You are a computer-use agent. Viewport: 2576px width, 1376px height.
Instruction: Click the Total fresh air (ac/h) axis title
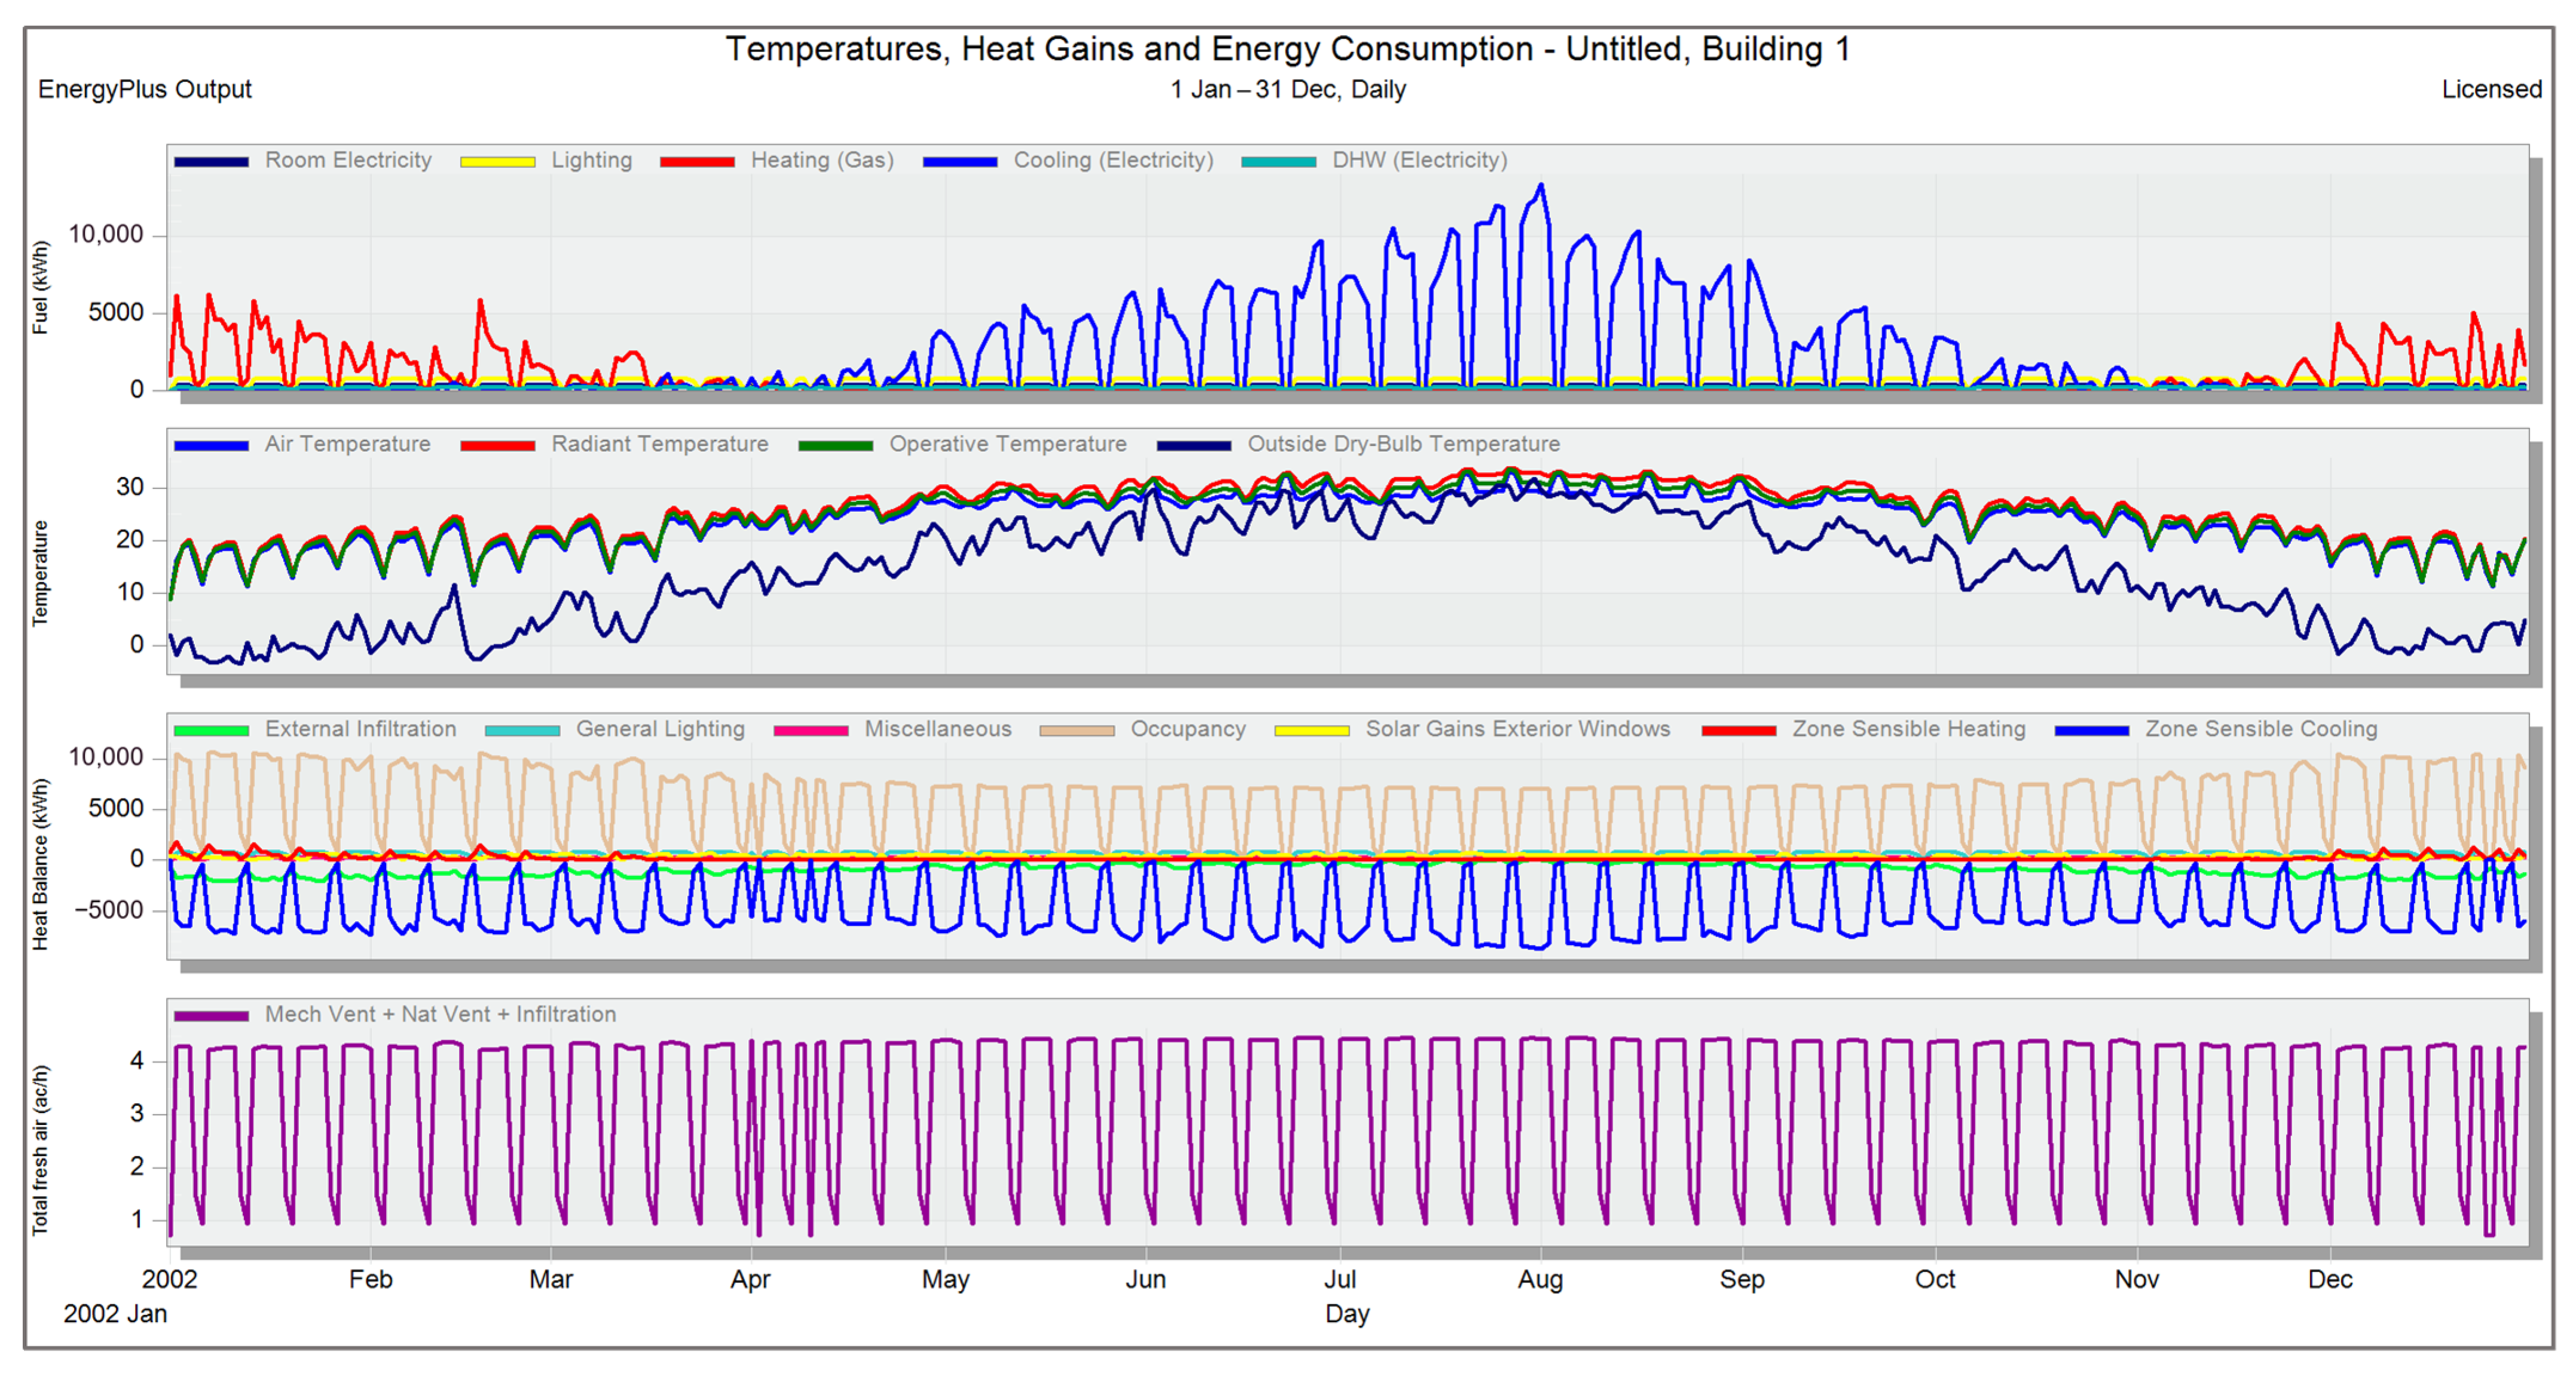(40, 1150)
